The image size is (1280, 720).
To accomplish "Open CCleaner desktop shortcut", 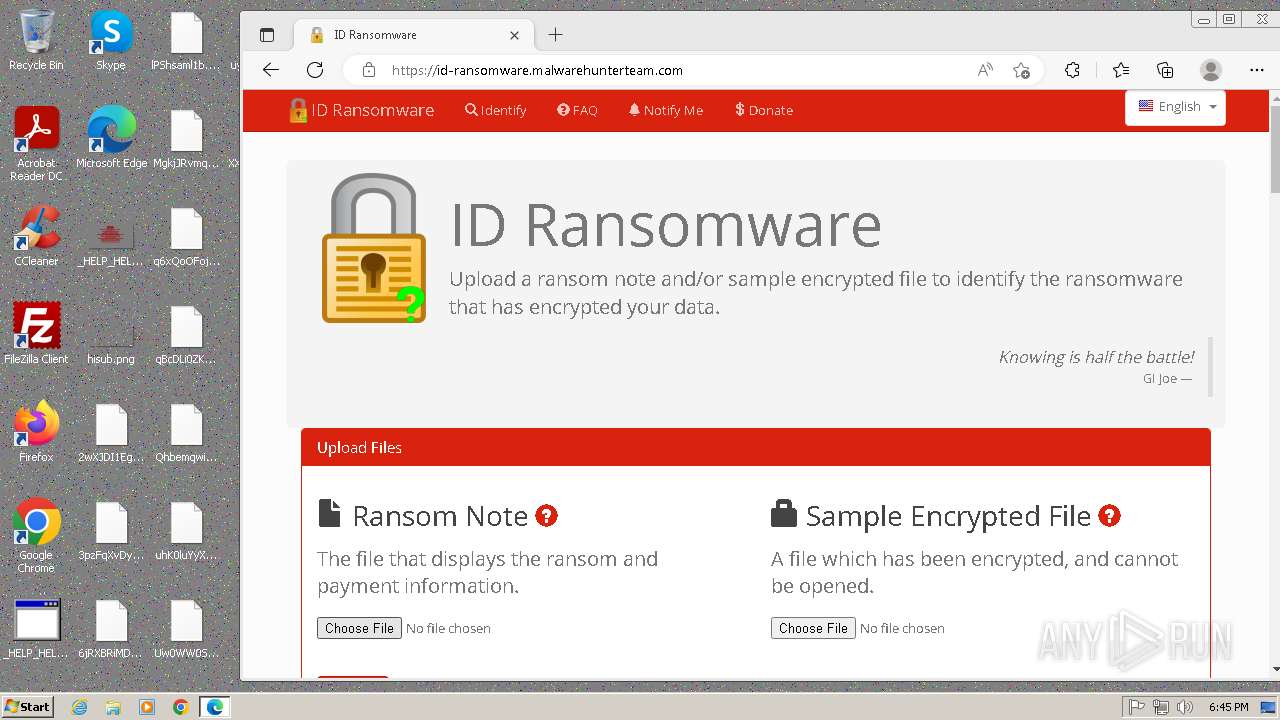I will [x=36, y=236].
